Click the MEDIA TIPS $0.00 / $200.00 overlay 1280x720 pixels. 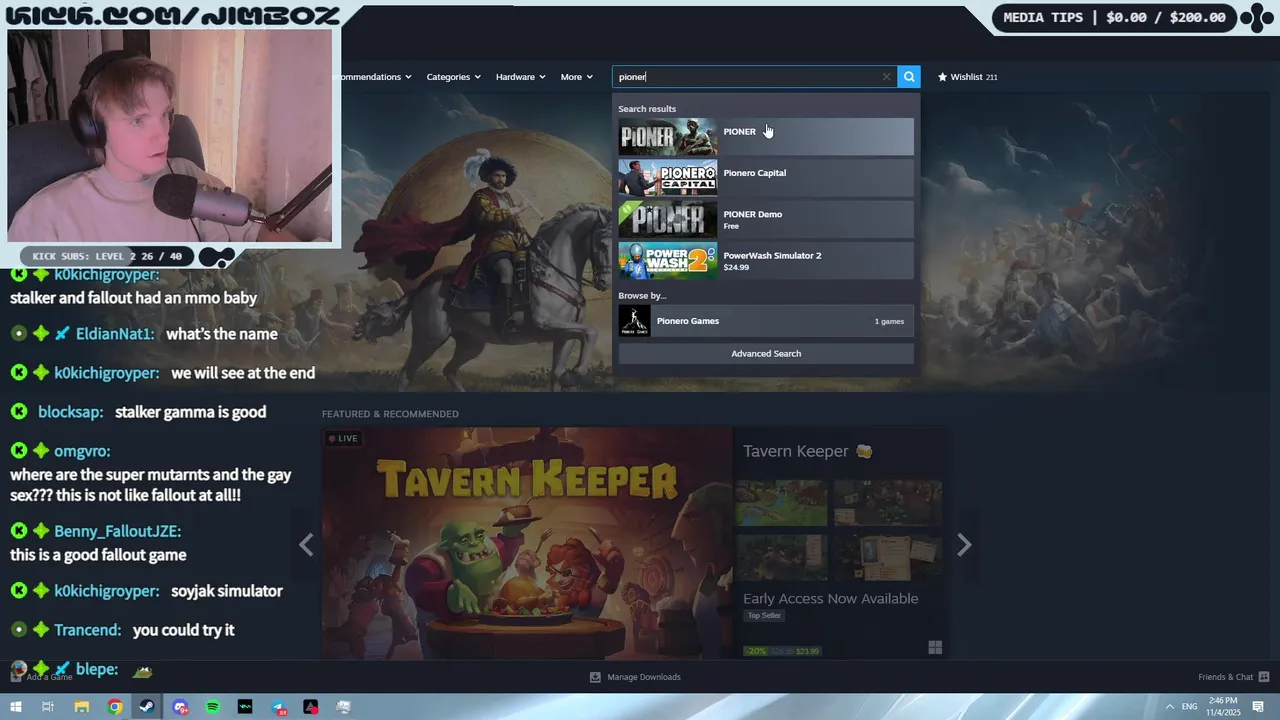1114,17
